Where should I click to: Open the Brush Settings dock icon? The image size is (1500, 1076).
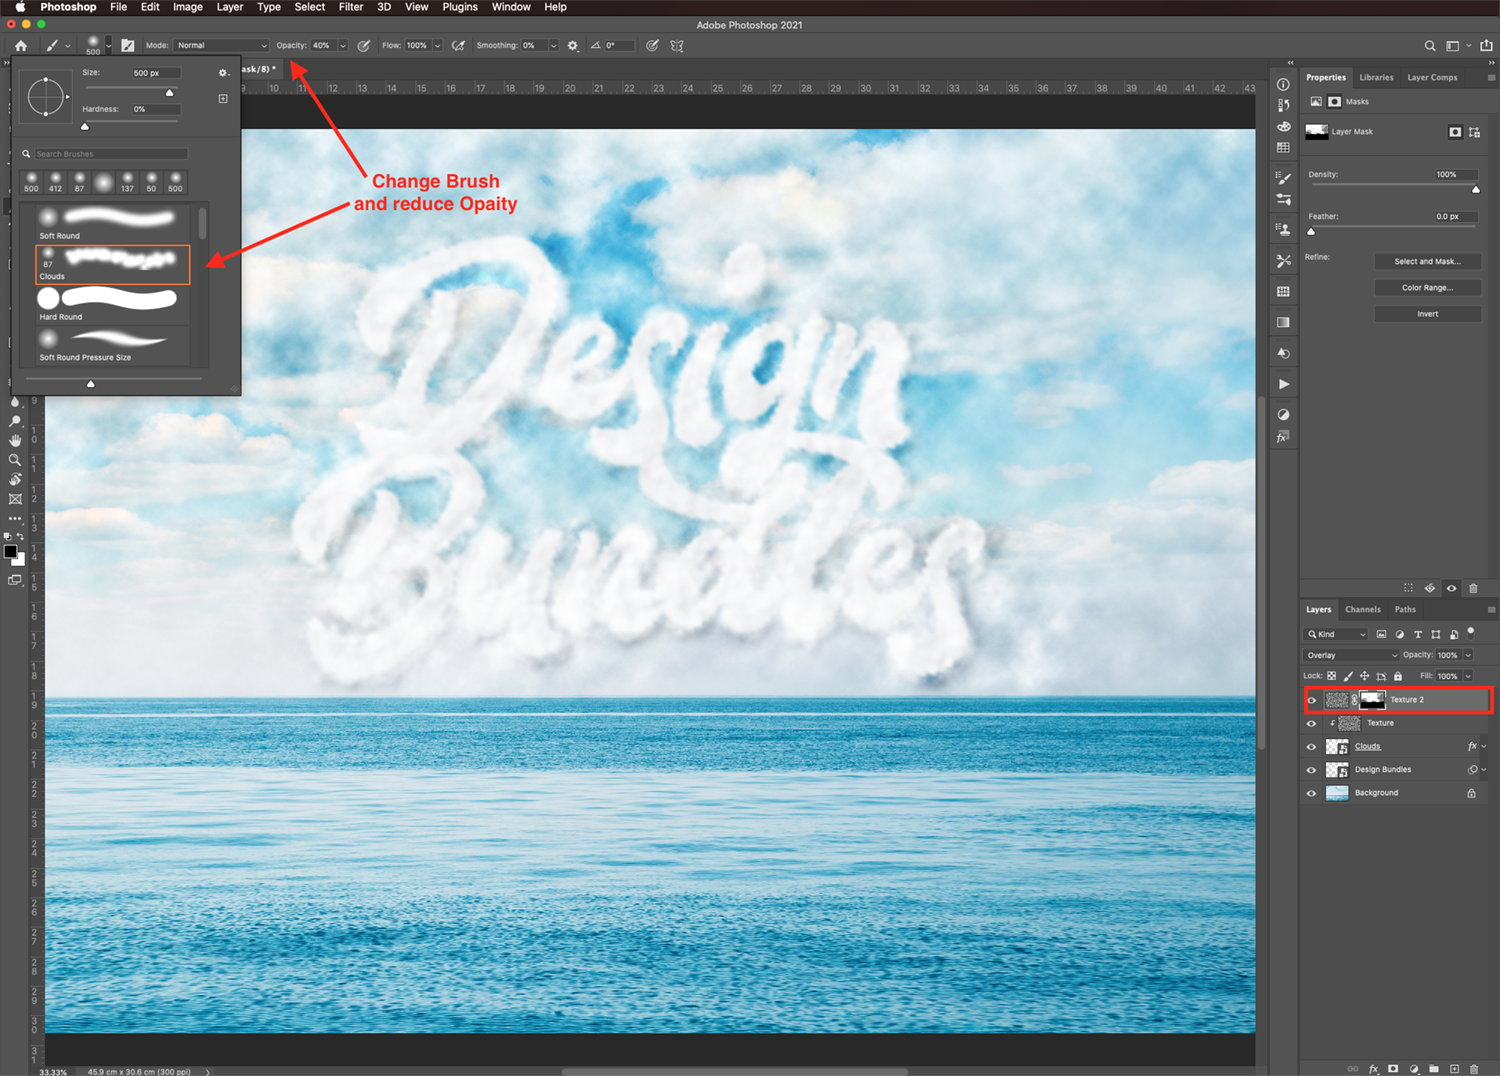coord(1283,178)
